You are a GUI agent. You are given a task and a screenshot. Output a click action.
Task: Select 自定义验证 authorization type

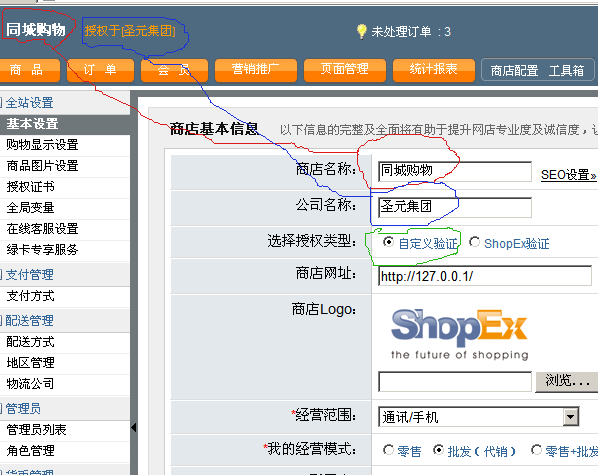coord(388,242)
